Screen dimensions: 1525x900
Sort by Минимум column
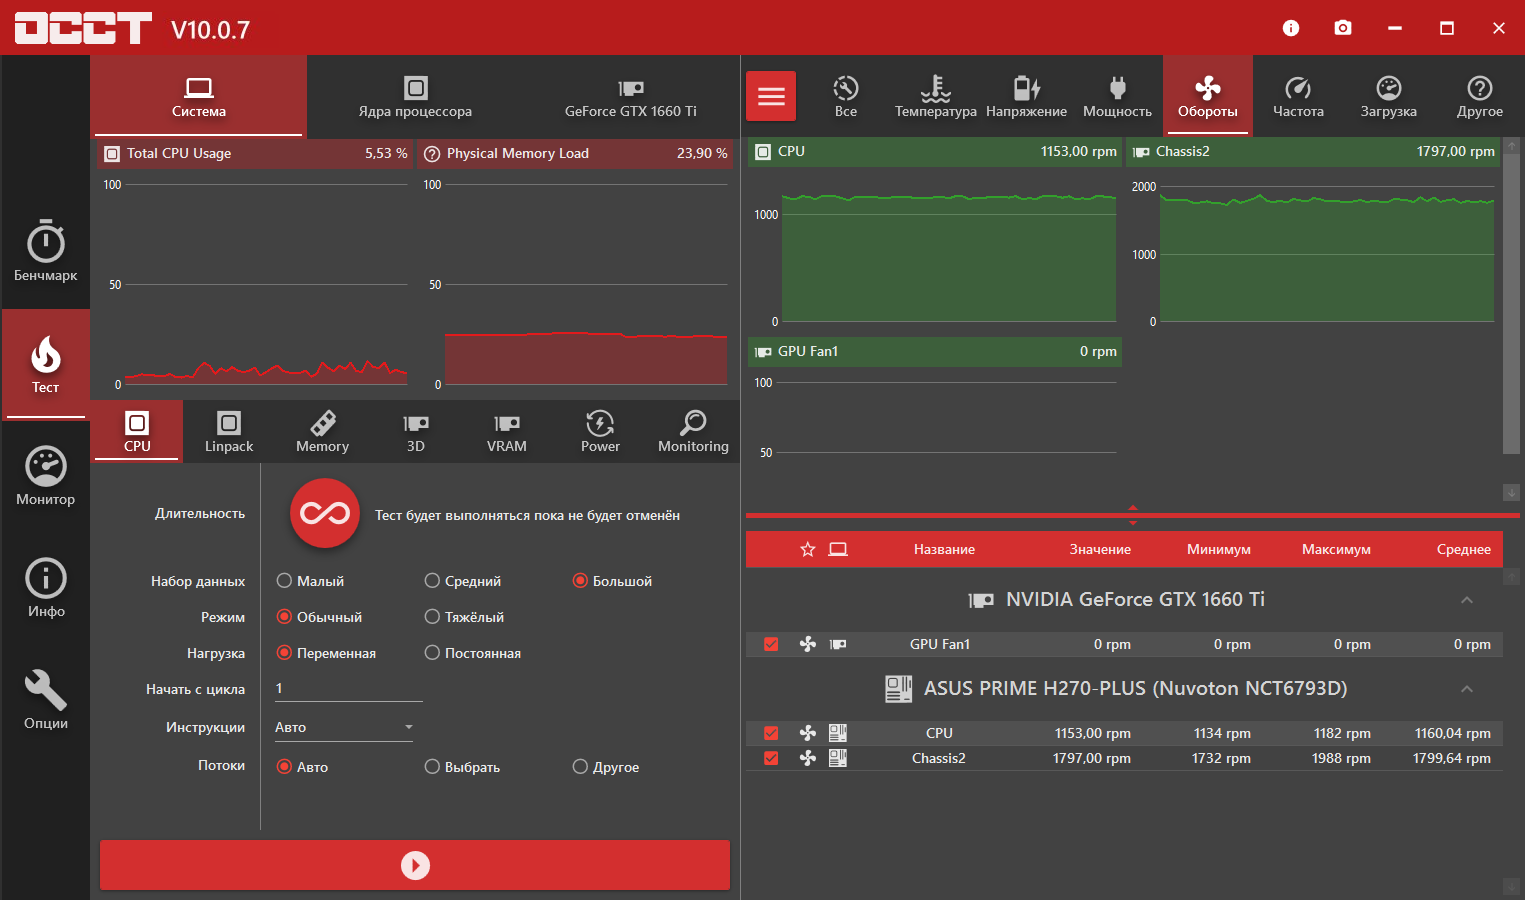[x=1219, y=549]
